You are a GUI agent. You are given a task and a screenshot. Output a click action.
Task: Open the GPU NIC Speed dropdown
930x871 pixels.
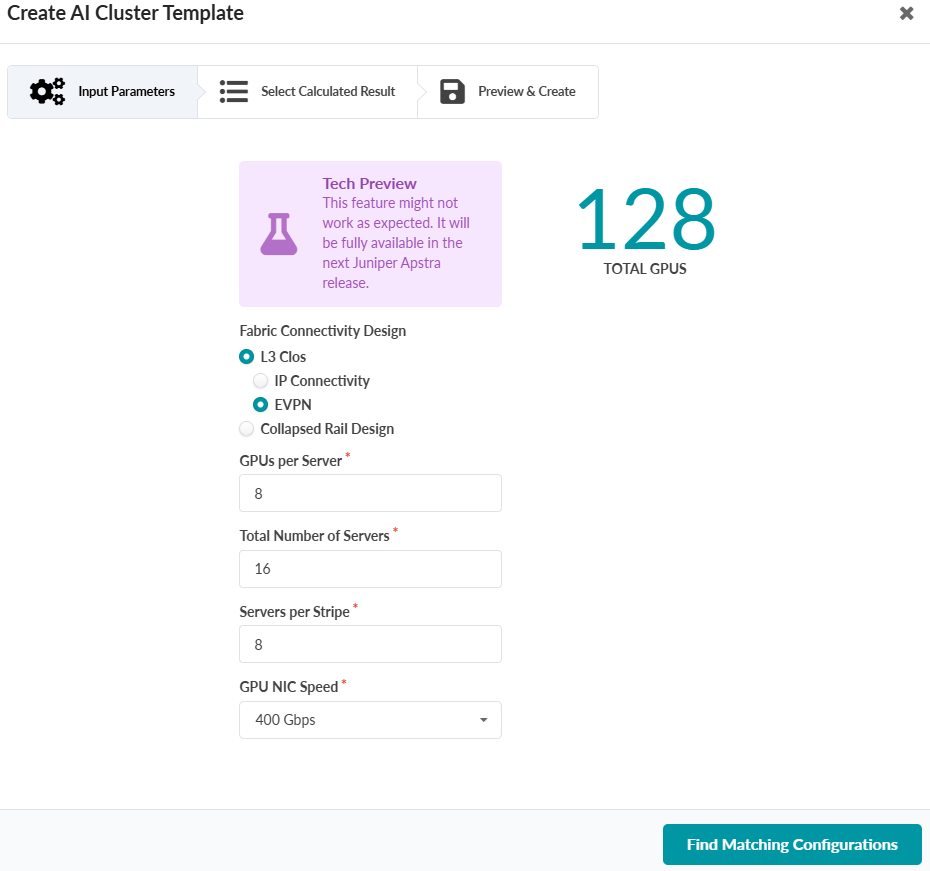pos(370,720)
